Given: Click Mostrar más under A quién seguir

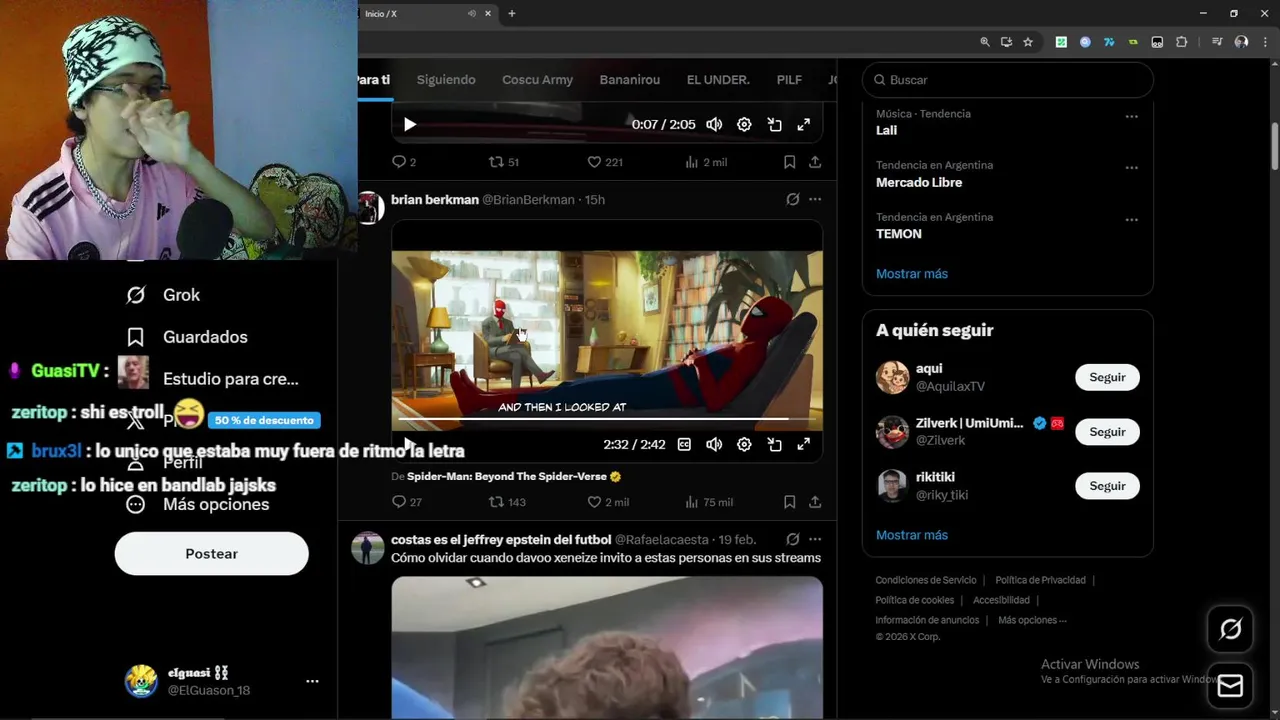Looking at the screenshot, I should click(912, 535).
